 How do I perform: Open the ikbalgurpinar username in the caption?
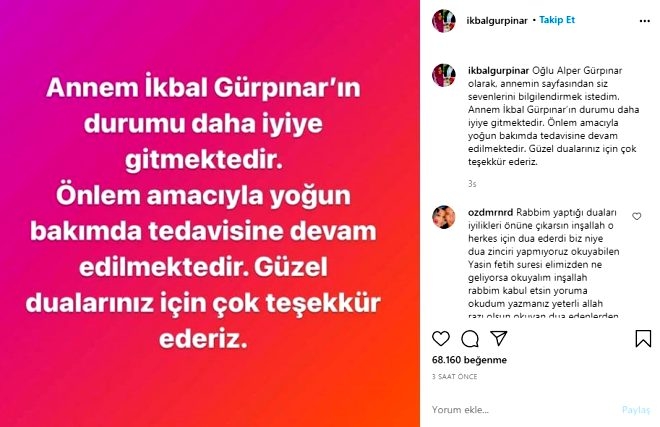pos(498,71)
